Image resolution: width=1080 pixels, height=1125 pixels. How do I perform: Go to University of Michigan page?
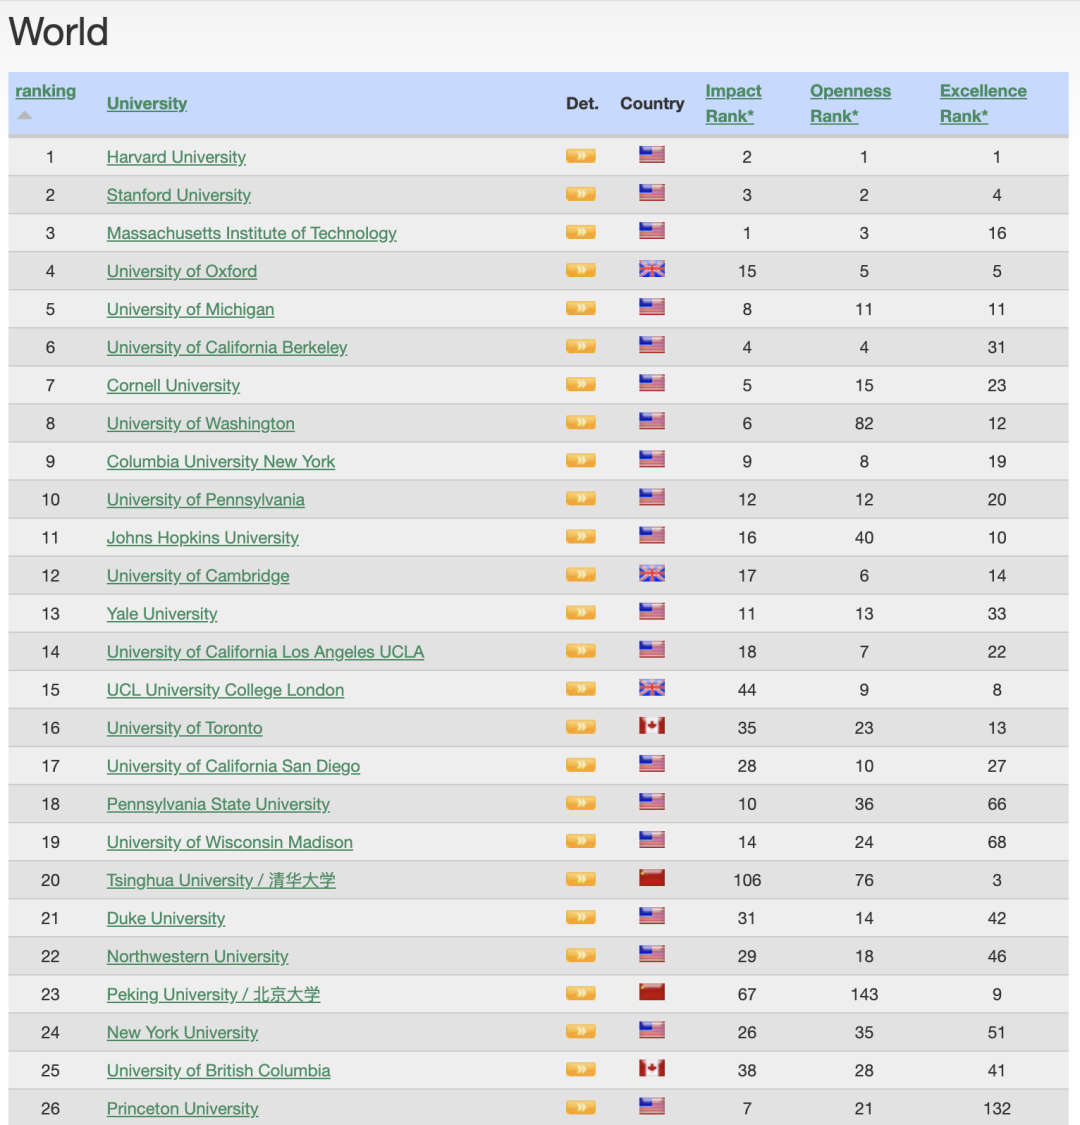pyautogui.click(x=190, y=309)
